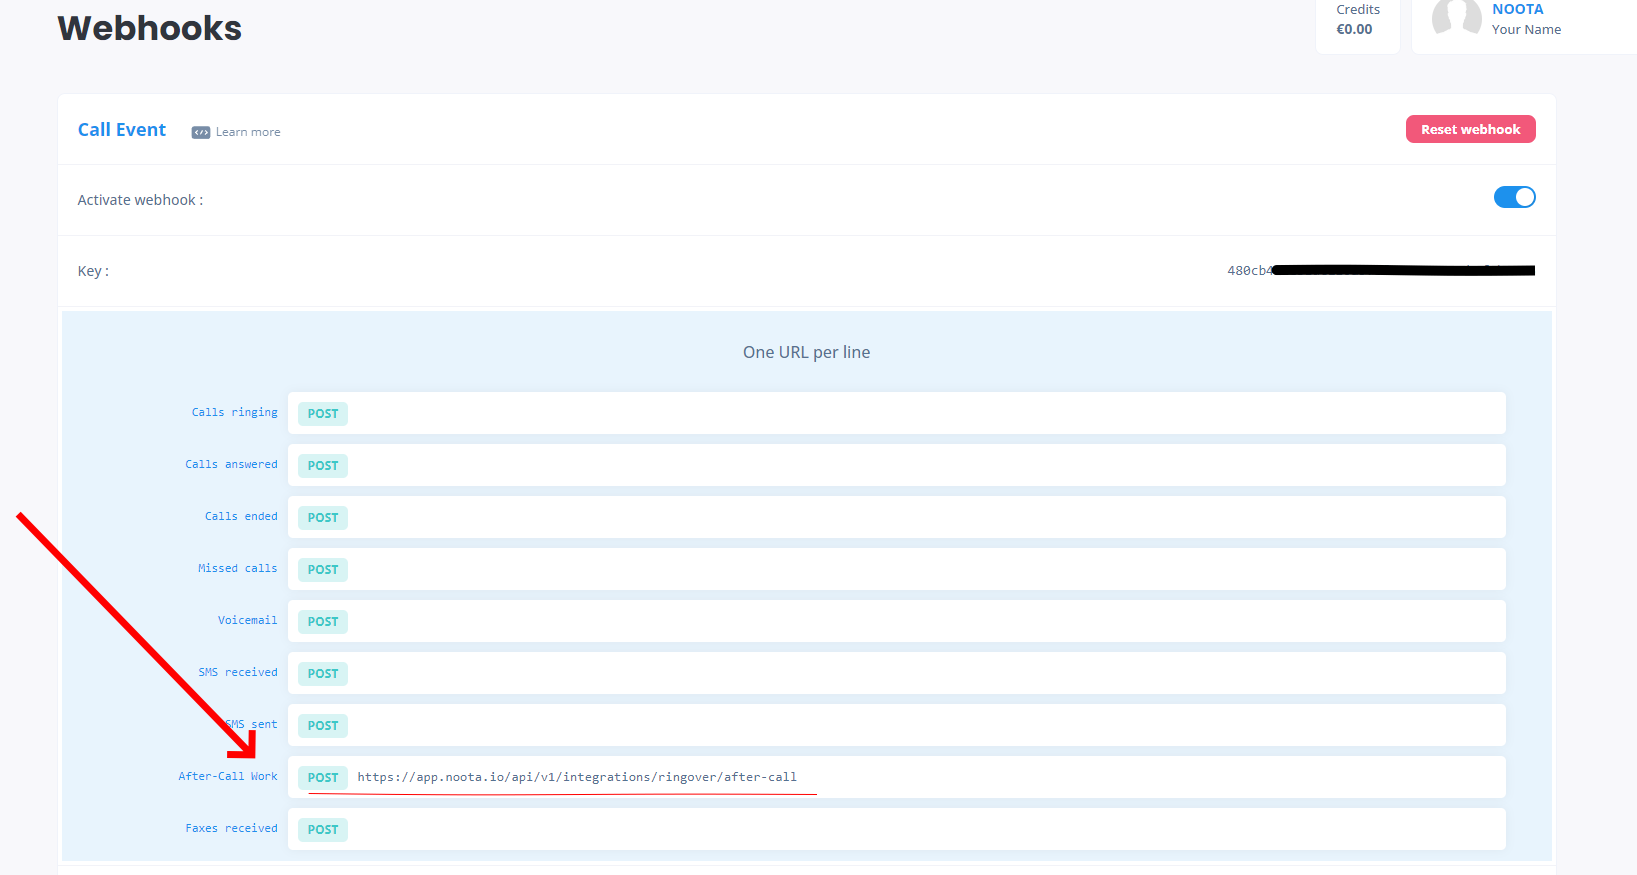Click the Calls ringing URL field

pos(920,413)
